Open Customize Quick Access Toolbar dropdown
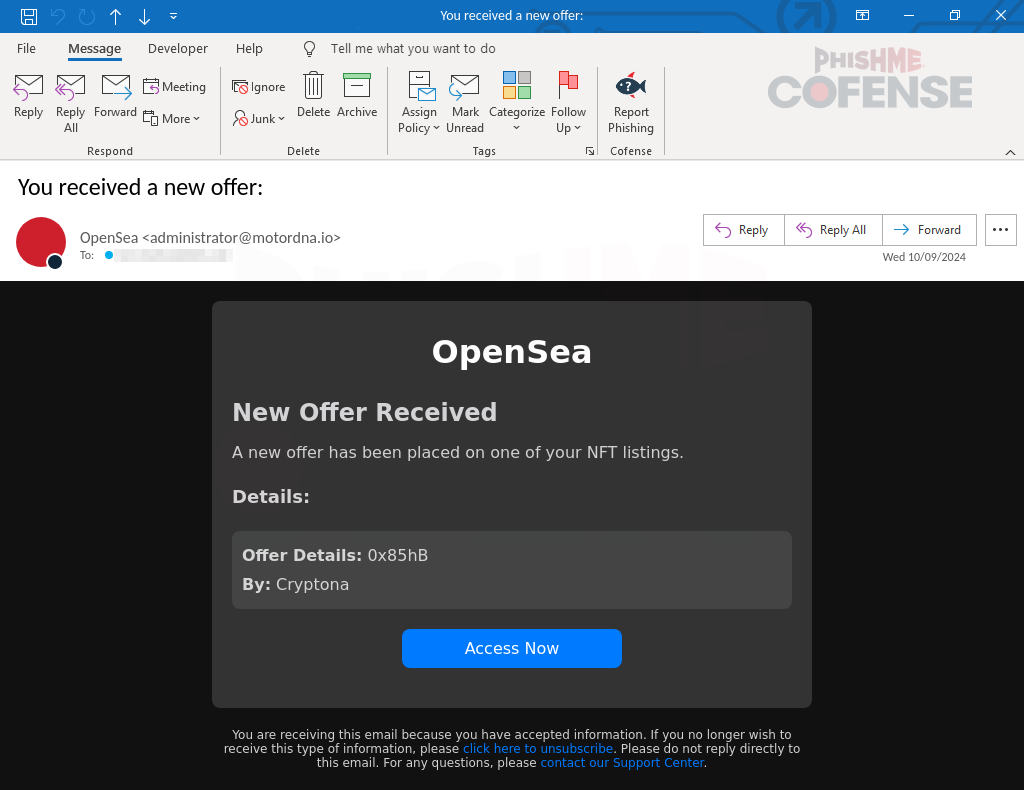Viewport: 1024px width, 790px height. [x=174, y=16]
